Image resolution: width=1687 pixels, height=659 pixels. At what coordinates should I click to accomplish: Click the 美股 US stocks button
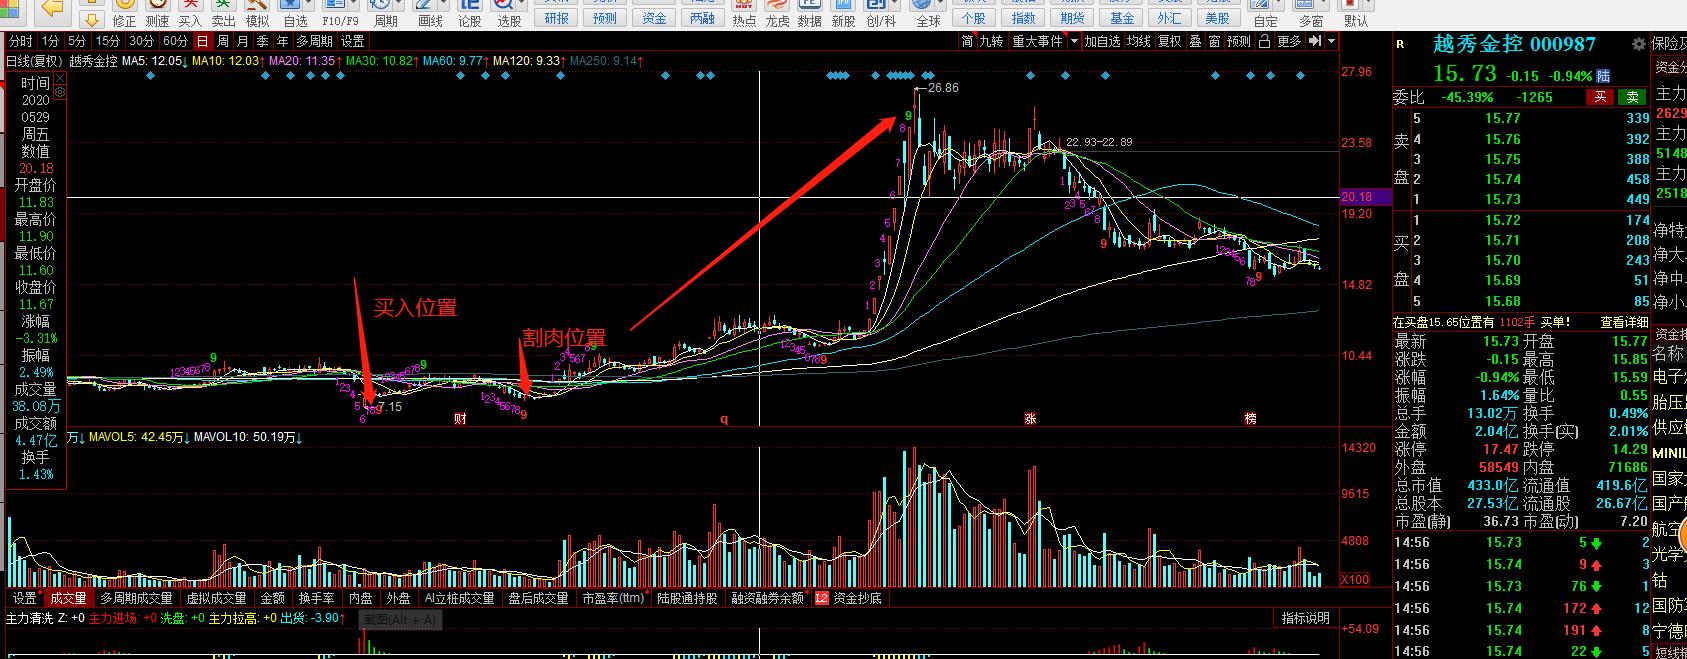click(x=1217, y=18)
